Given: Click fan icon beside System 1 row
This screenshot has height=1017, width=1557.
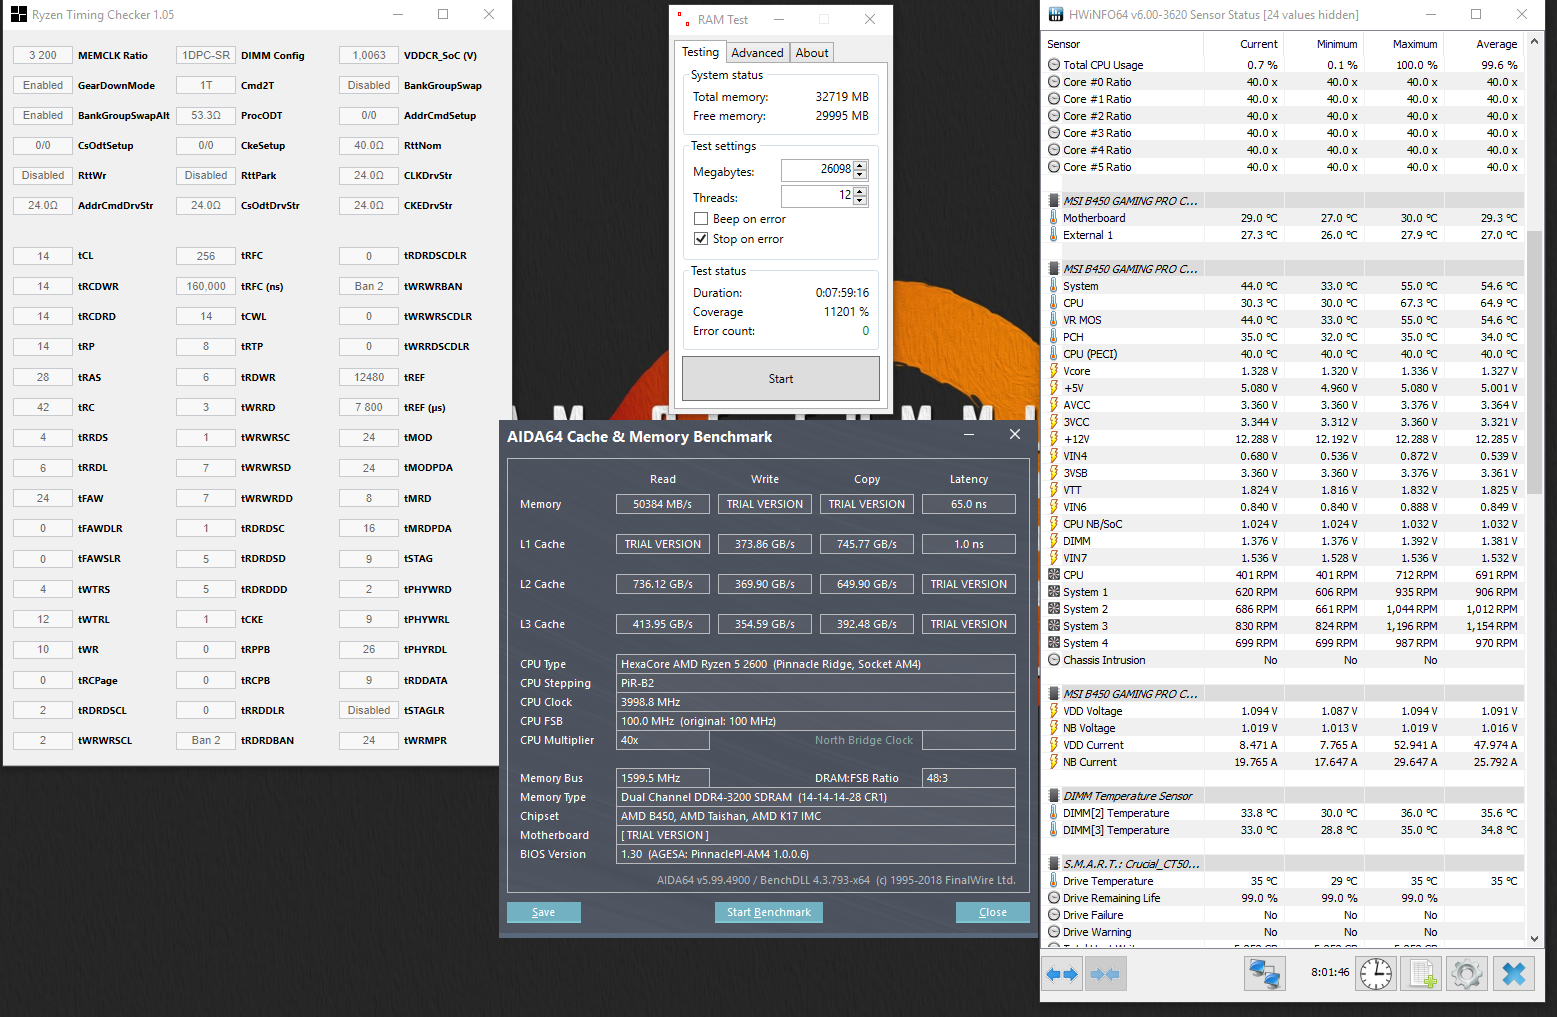Looking at the screenshot, I should pos(1054,592).
